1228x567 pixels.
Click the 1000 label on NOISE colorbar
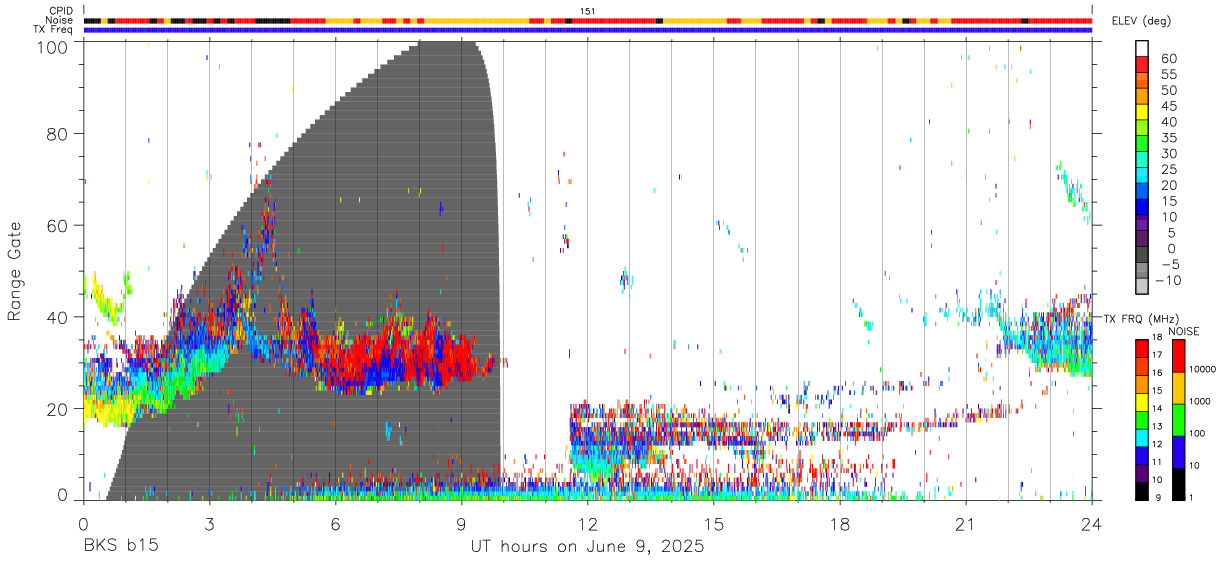click(1200, 403)
